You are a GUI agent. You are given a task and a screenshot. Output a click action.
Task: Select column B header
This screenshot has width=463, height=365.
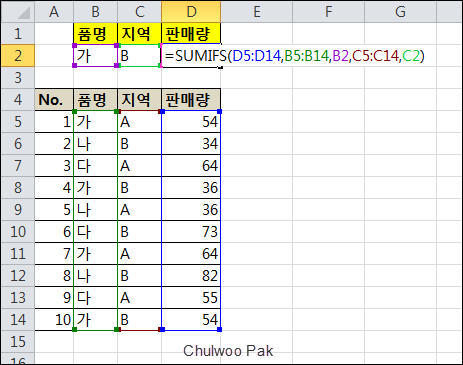(x=95, y=12)
